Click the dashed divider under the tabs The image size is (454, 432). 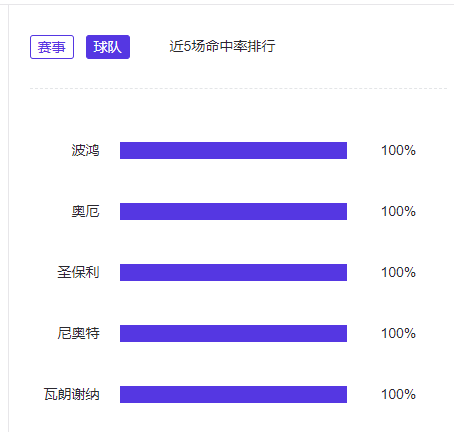click(x=238, y=88)
